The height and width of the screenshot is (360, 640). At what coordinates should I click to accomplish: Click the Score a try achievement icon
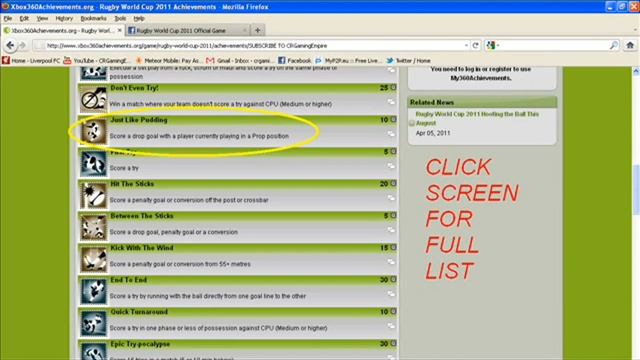[93, 163]
